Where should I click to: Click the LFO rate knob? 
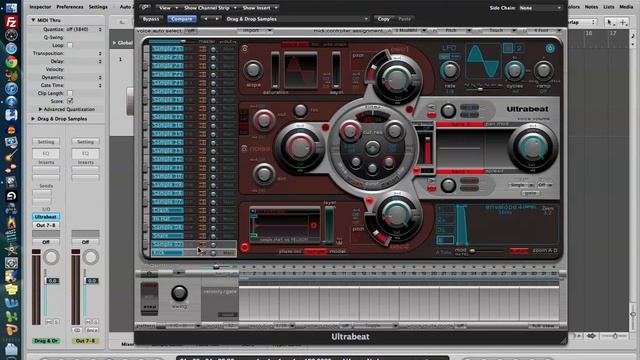pos(450,71)
